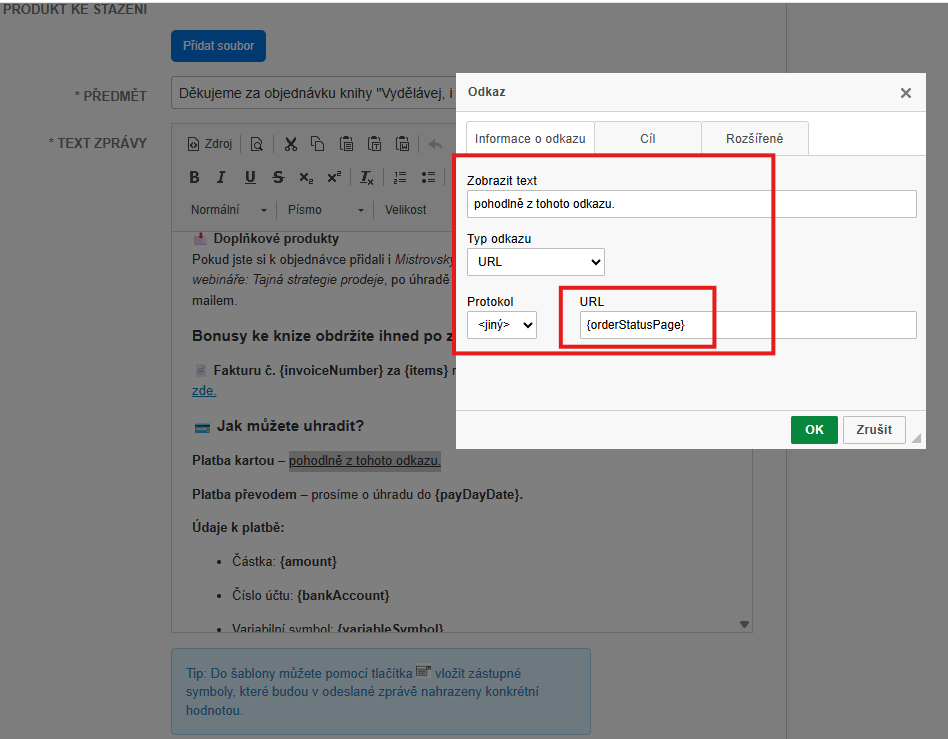Click 'Údaje k platbě:' text
The width and height of the screenshot is (948, 739).
tap(238, 527)
